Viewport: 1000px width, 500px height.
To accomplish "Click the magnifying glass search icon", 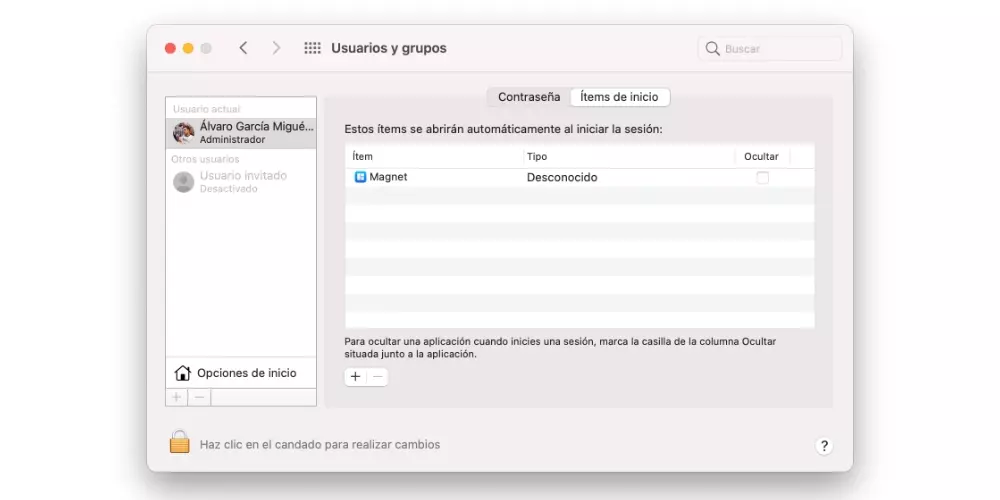I will click(x=713, y=48).
